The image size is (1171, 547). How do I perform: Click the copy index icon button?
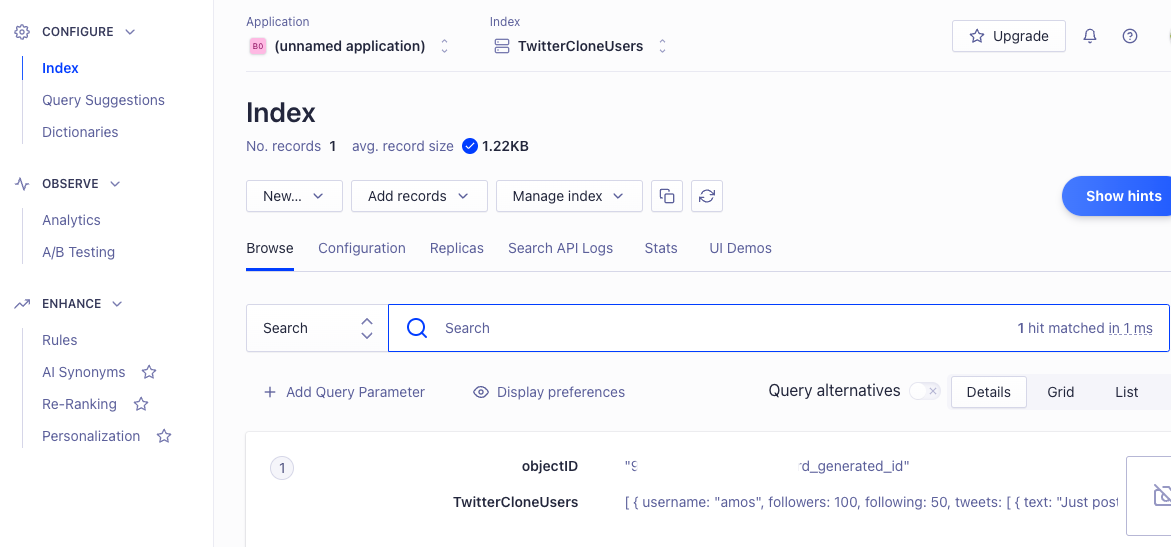[x=667, y=196]
